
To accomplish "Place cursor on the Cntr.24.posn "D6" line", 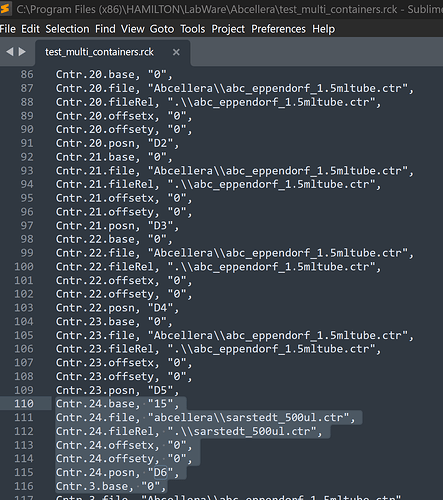I will coord(117,472).
